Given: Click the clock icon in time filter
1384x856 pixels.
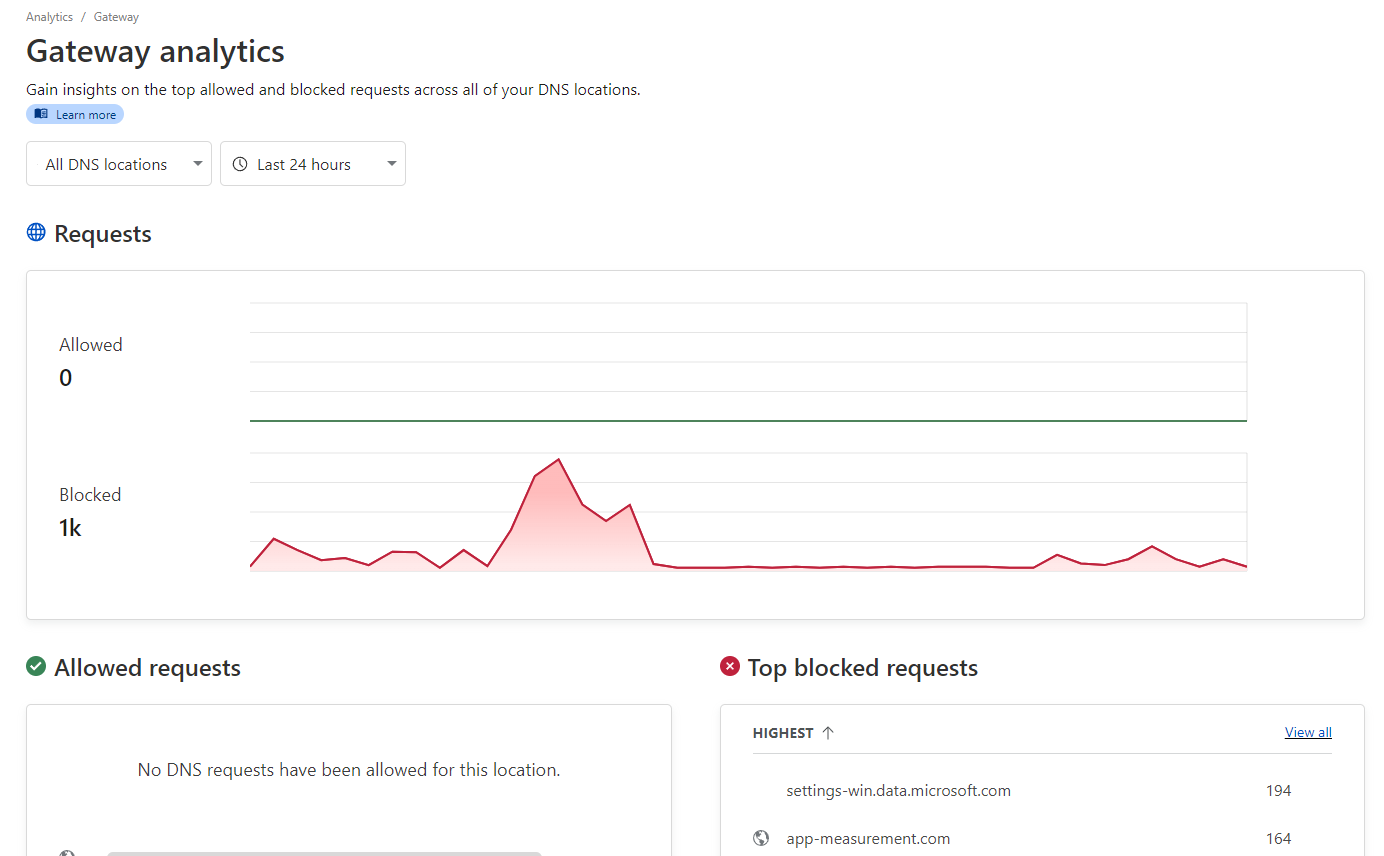Looking at the screenshot, I should click(240, 164).
